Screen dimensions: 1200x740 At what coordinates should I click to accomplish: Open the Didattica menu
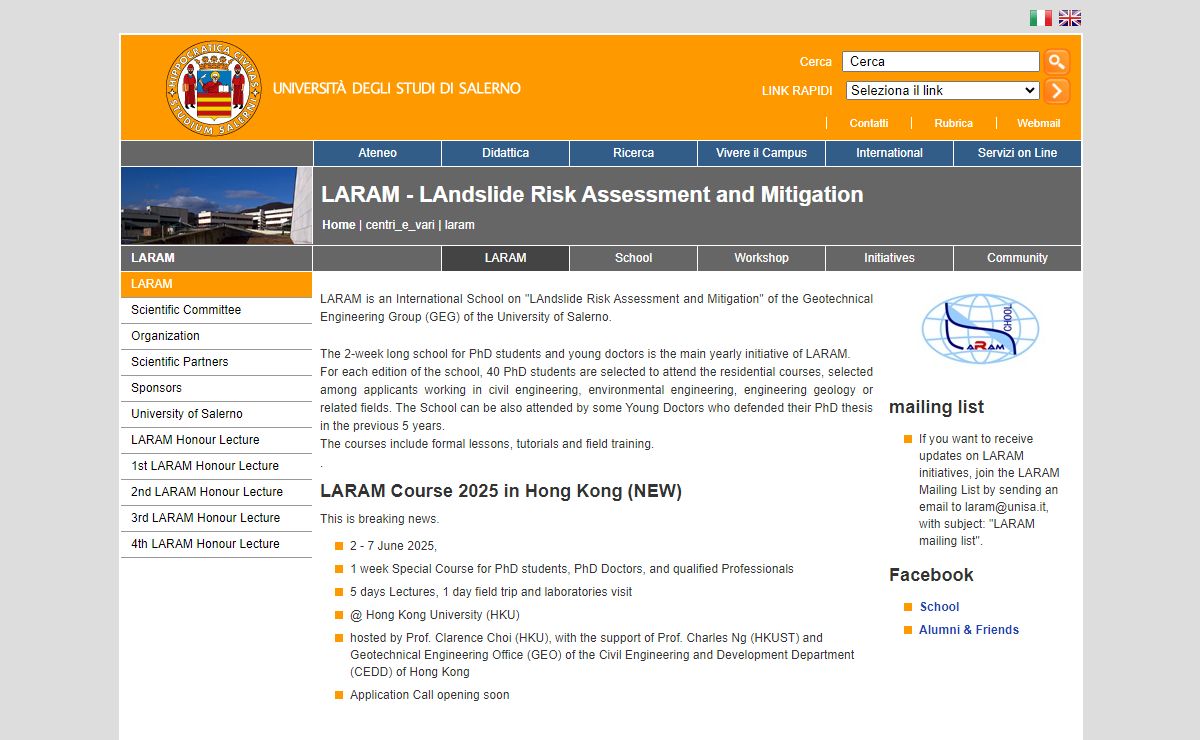(x=505, y=153)
